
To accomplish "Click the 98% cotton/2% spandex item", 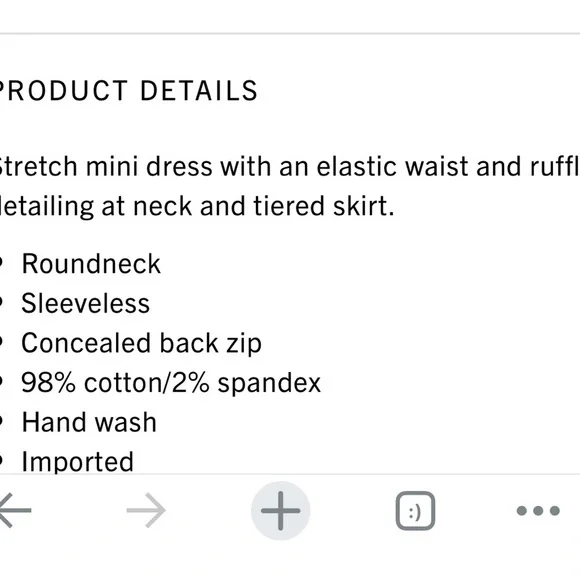I will (x=171, y=383).
